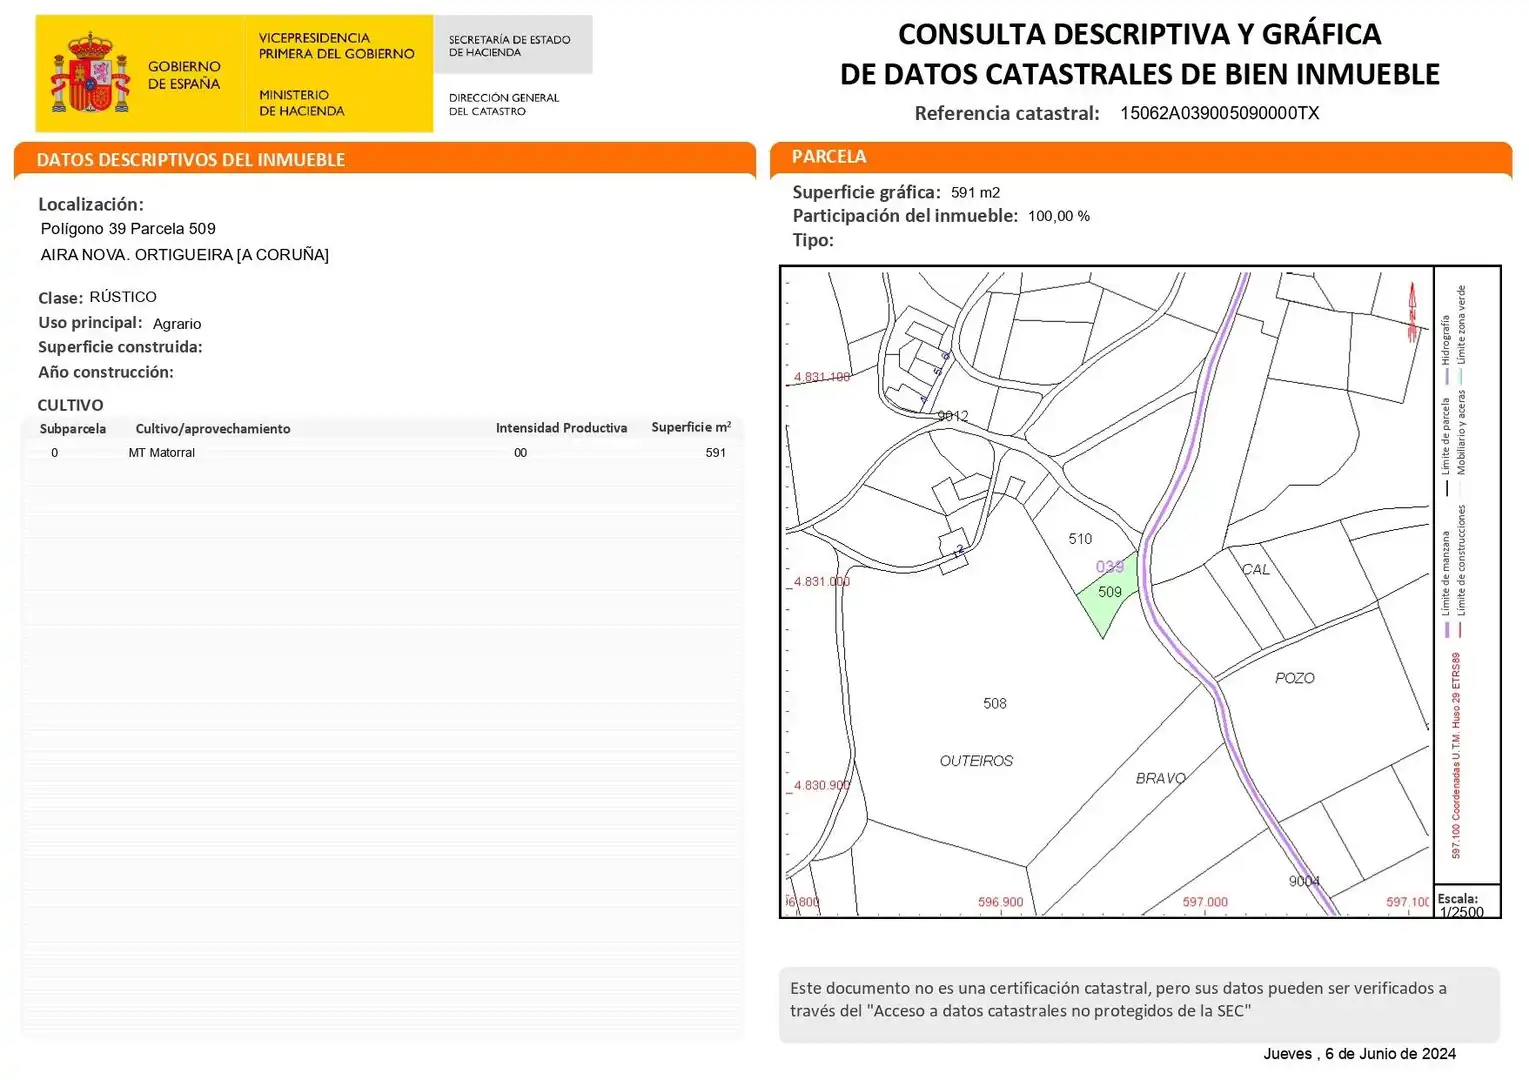
Task: Click the X coordinate label 597.000
Action: (x=1205, y=902)
